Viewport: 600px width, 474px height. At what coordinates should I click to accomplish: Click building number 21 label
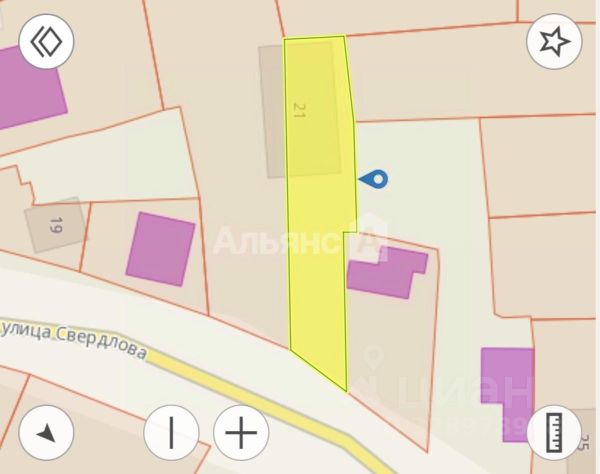point(299,110)
